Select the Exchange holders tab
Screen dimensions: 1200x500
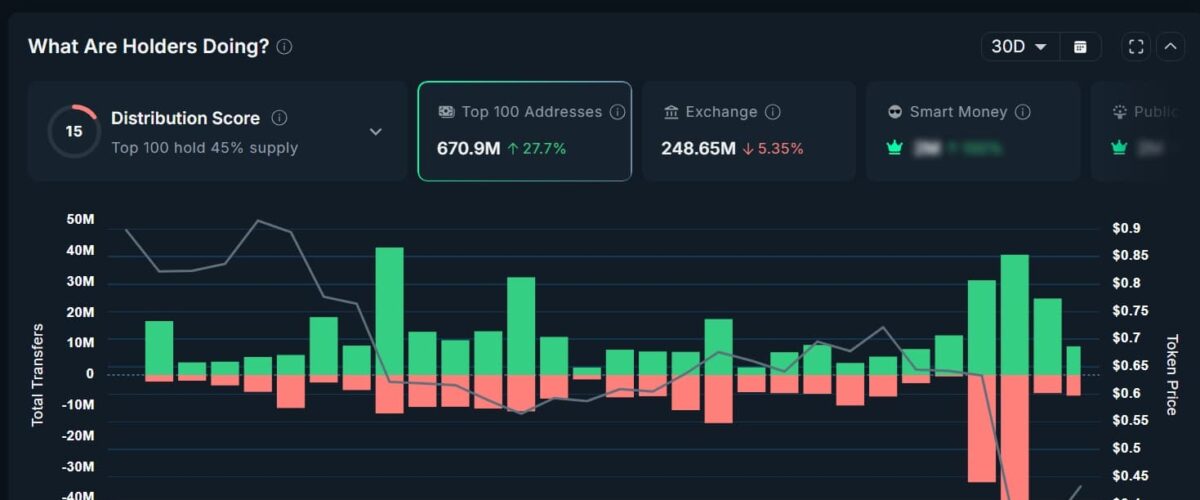[x=748, y=131]
